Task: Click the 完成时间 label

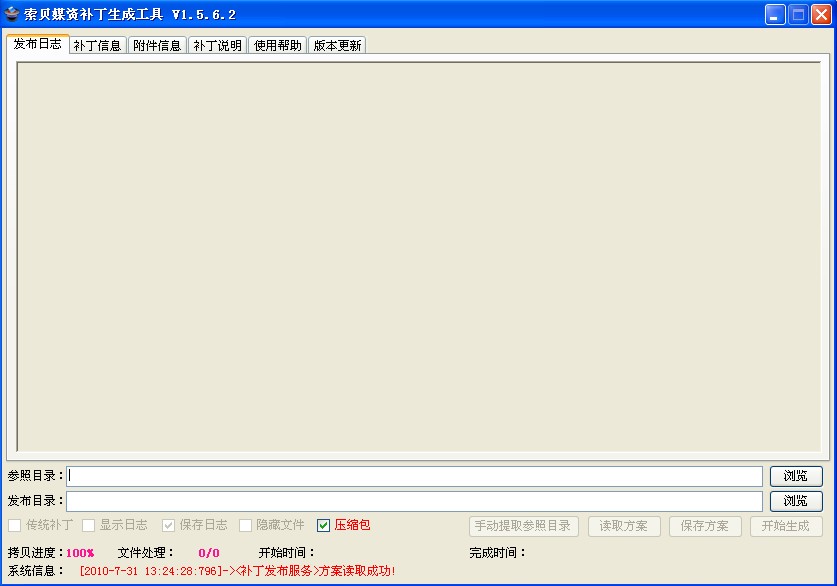Action: [497, 553]
